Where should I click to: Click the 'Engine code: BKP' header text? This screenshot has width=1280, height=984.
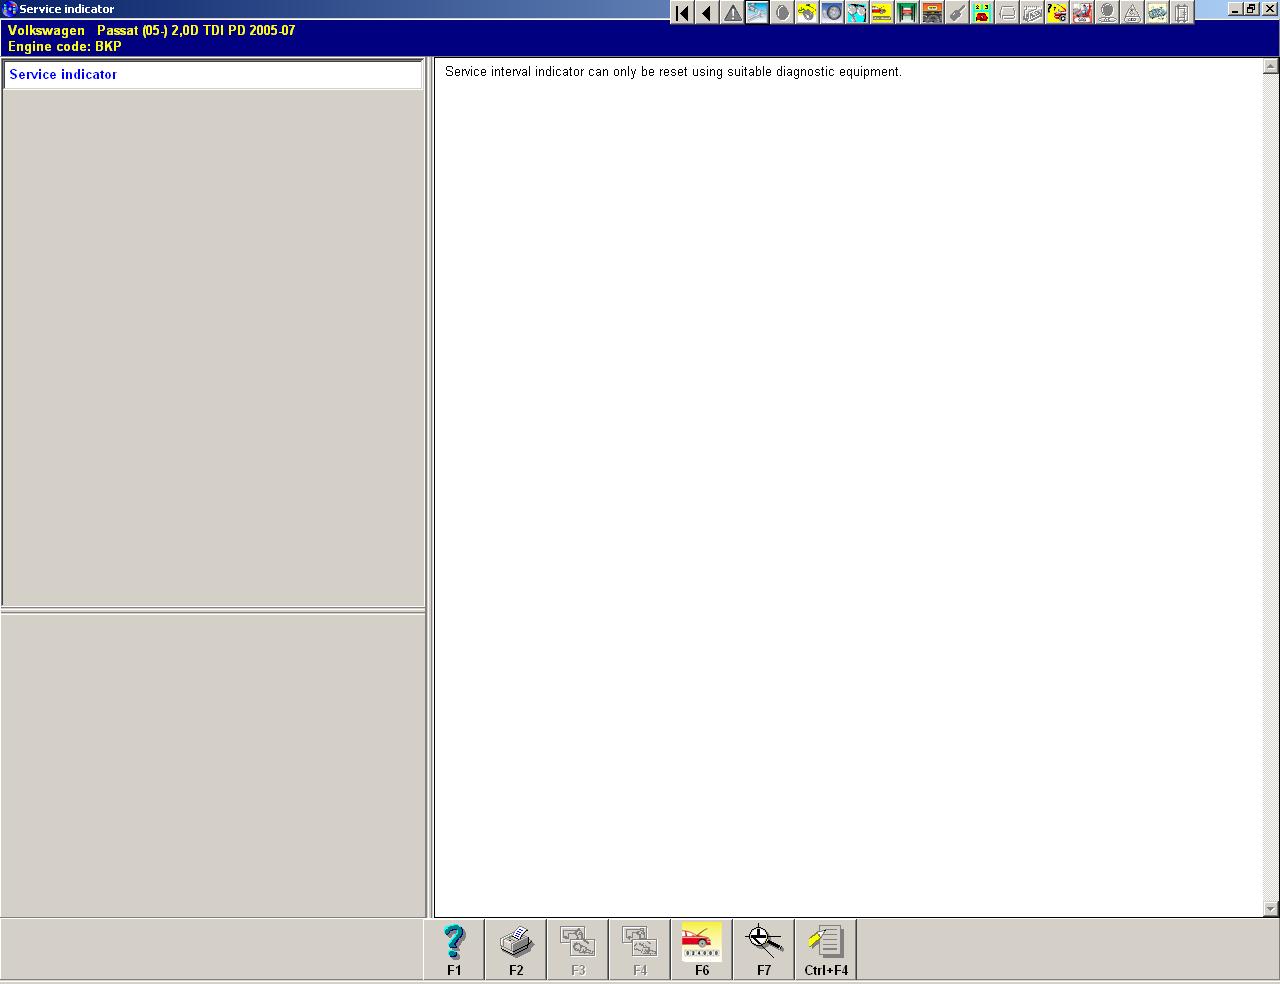click(65, 46)
